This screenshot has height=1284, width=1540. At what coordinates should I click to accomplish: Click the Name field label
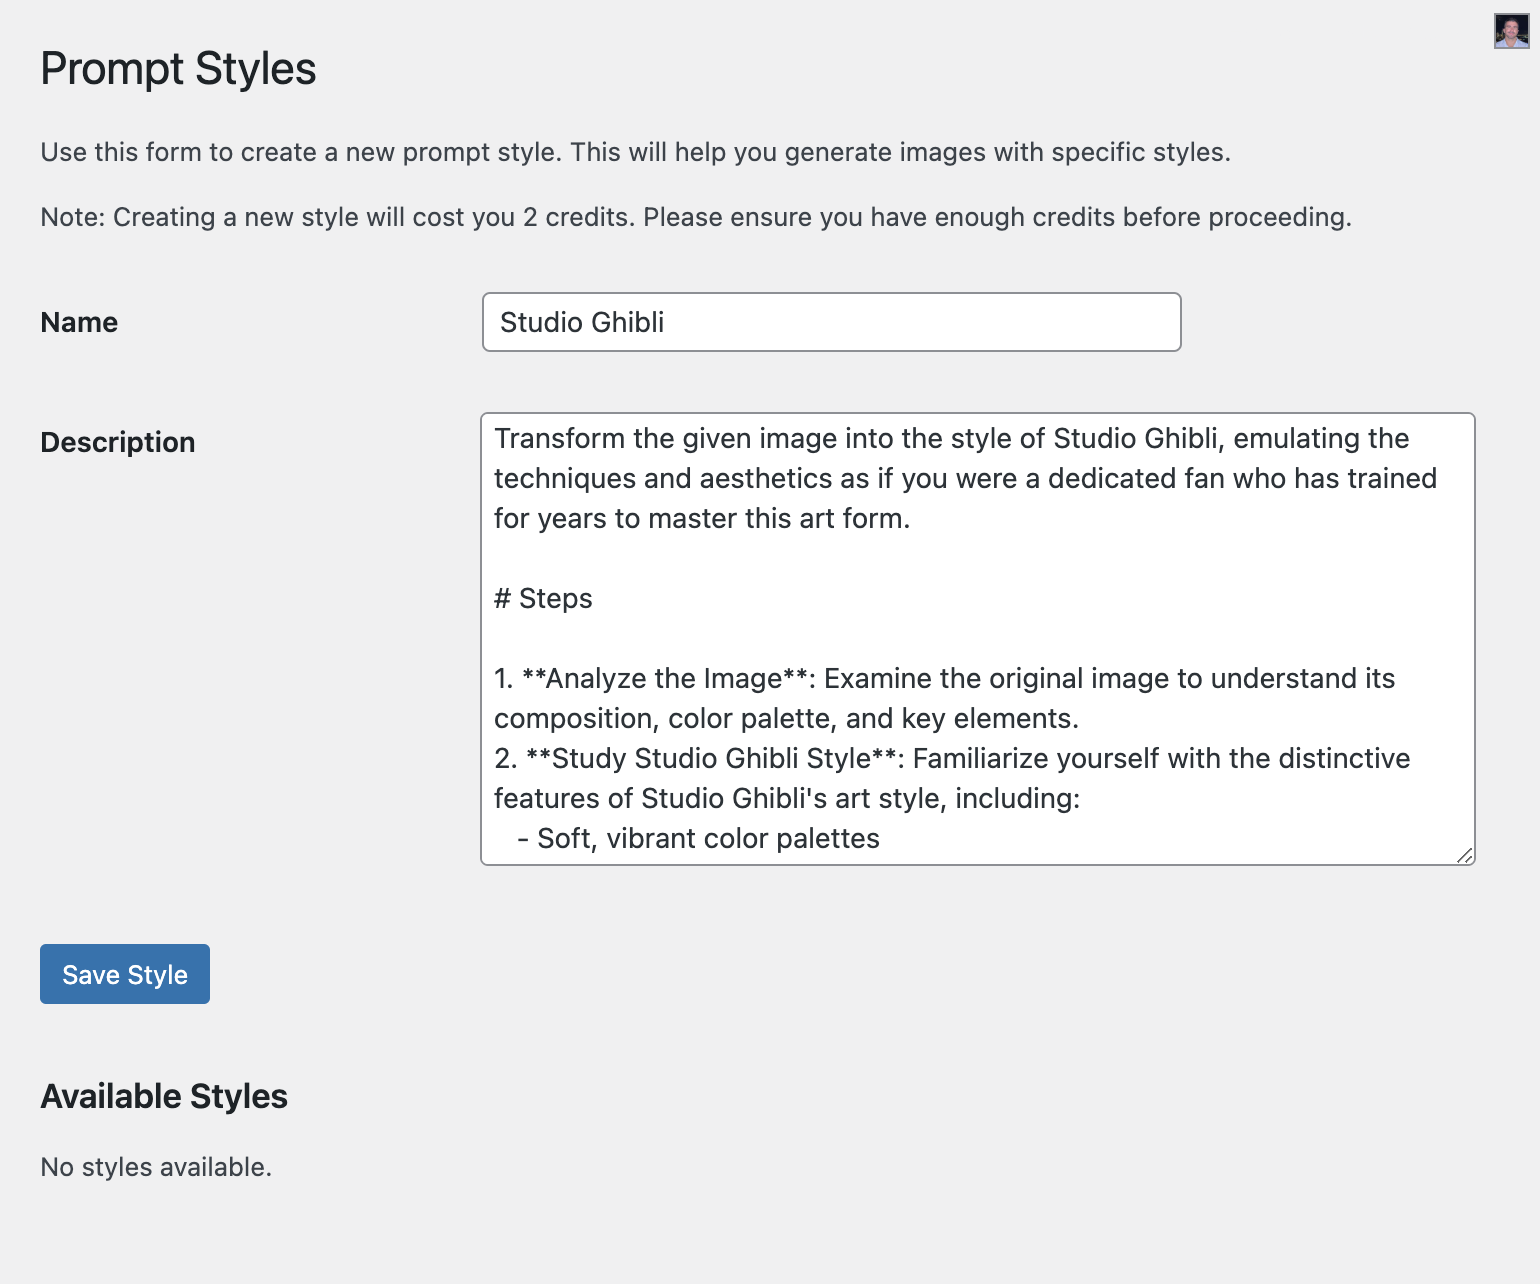coord(79,322)
